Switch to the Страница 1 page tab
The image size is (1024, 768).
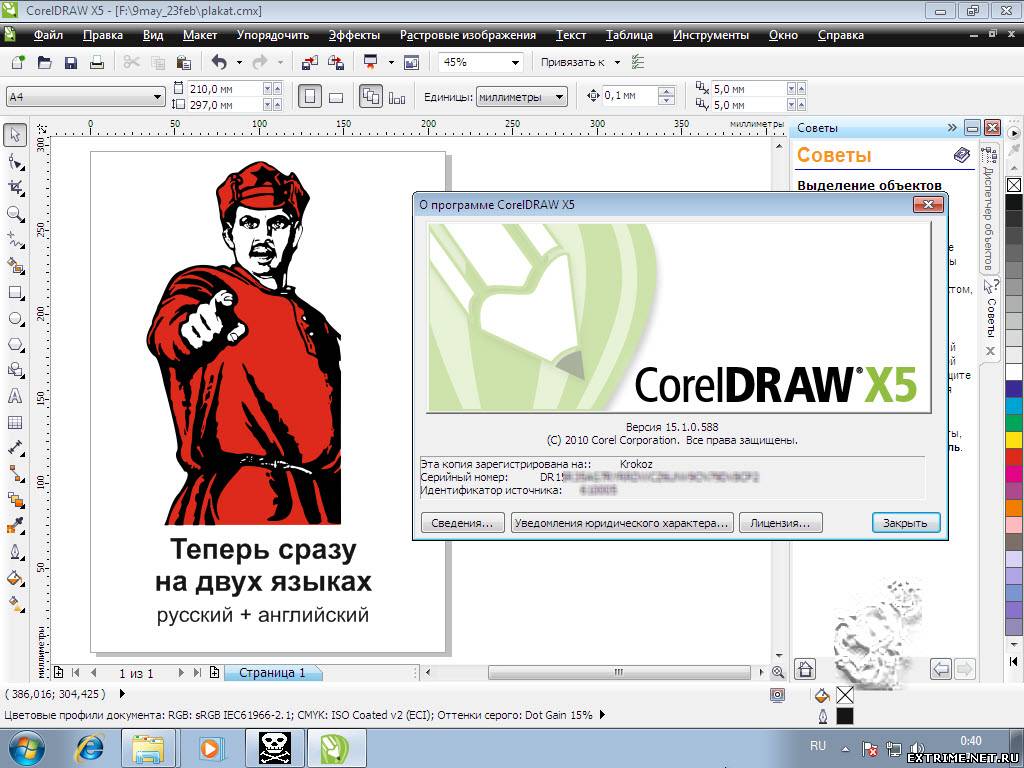[272, 673]
